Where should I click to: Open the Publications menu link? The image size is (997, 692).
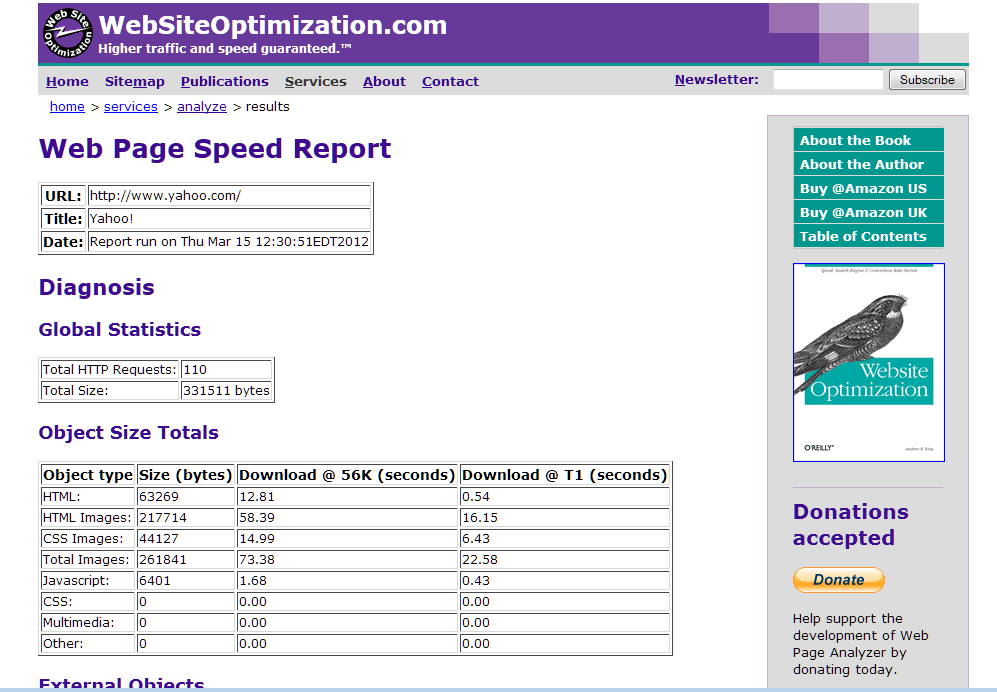[224, 81]
